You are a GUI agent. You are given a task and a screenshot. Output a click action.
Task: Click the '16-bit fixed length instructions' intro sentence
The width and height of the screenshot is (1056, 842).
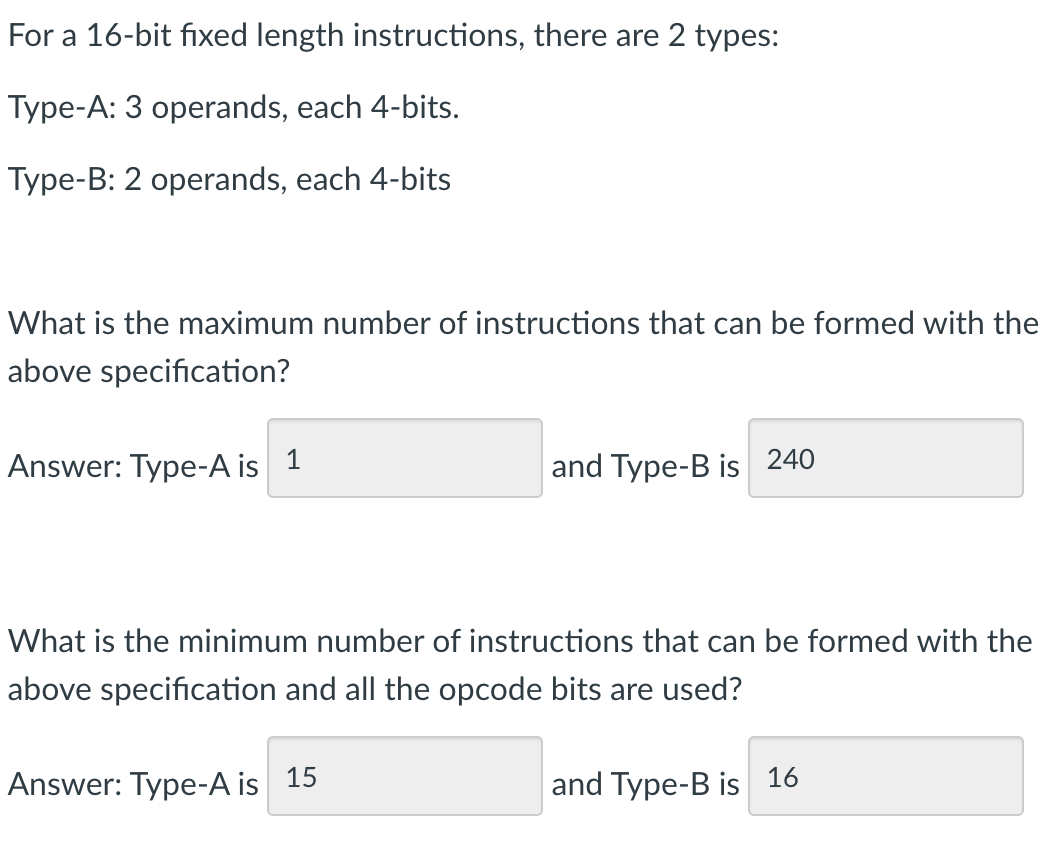pos(393,36)
